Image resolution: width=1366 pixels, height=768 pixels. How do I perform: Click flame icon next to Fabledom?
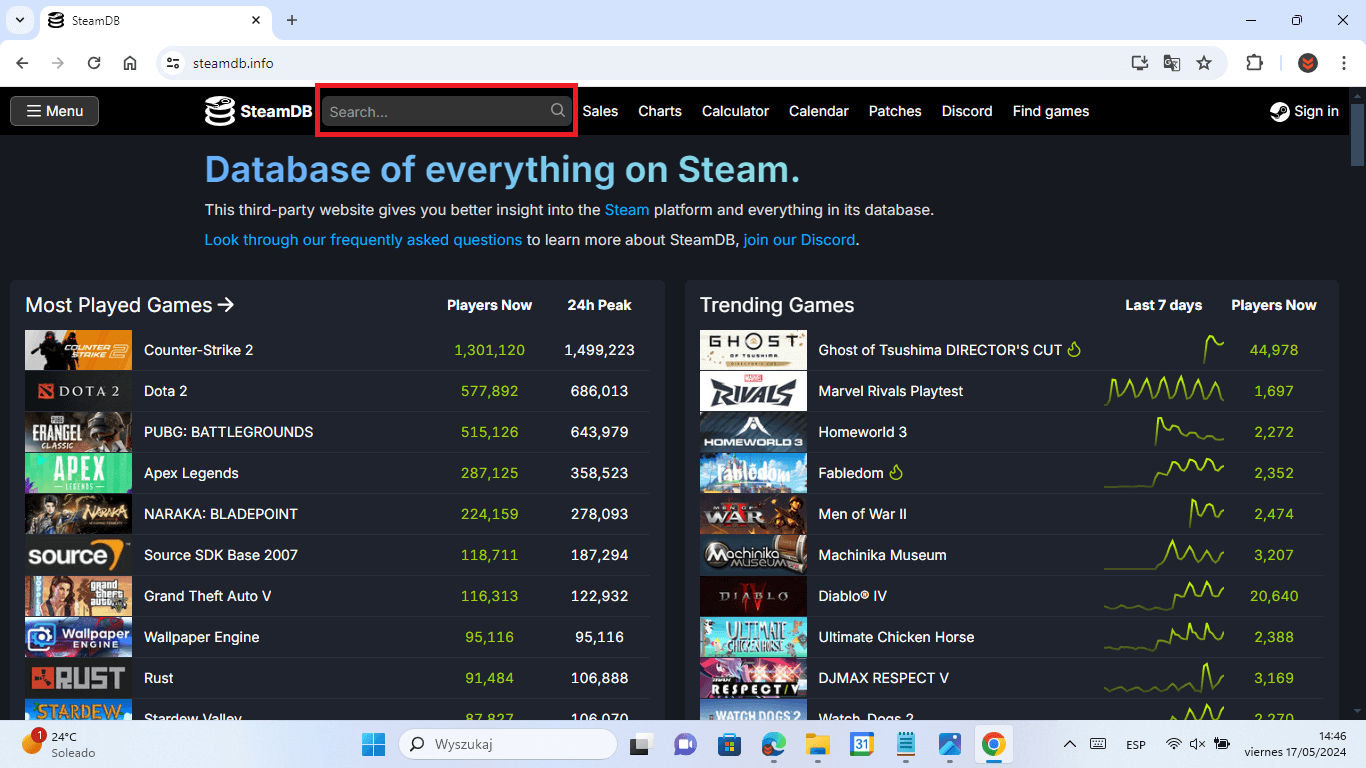896,472
